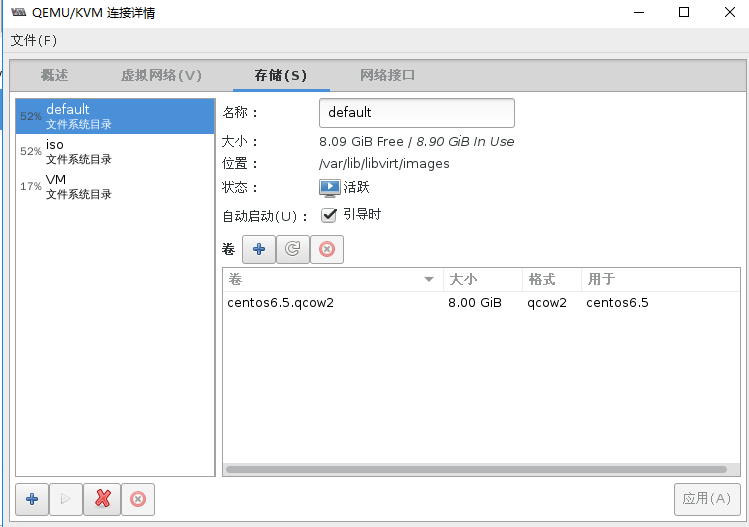Click the 应用(A) apply button
This screenshot has width=749, height=527.
pos(707,499)
